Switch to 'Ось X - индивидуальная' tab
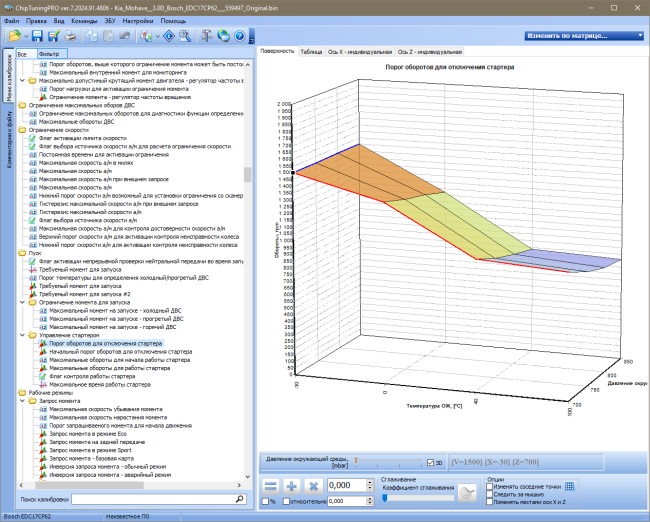650x522 pixels. pos(360,52)
